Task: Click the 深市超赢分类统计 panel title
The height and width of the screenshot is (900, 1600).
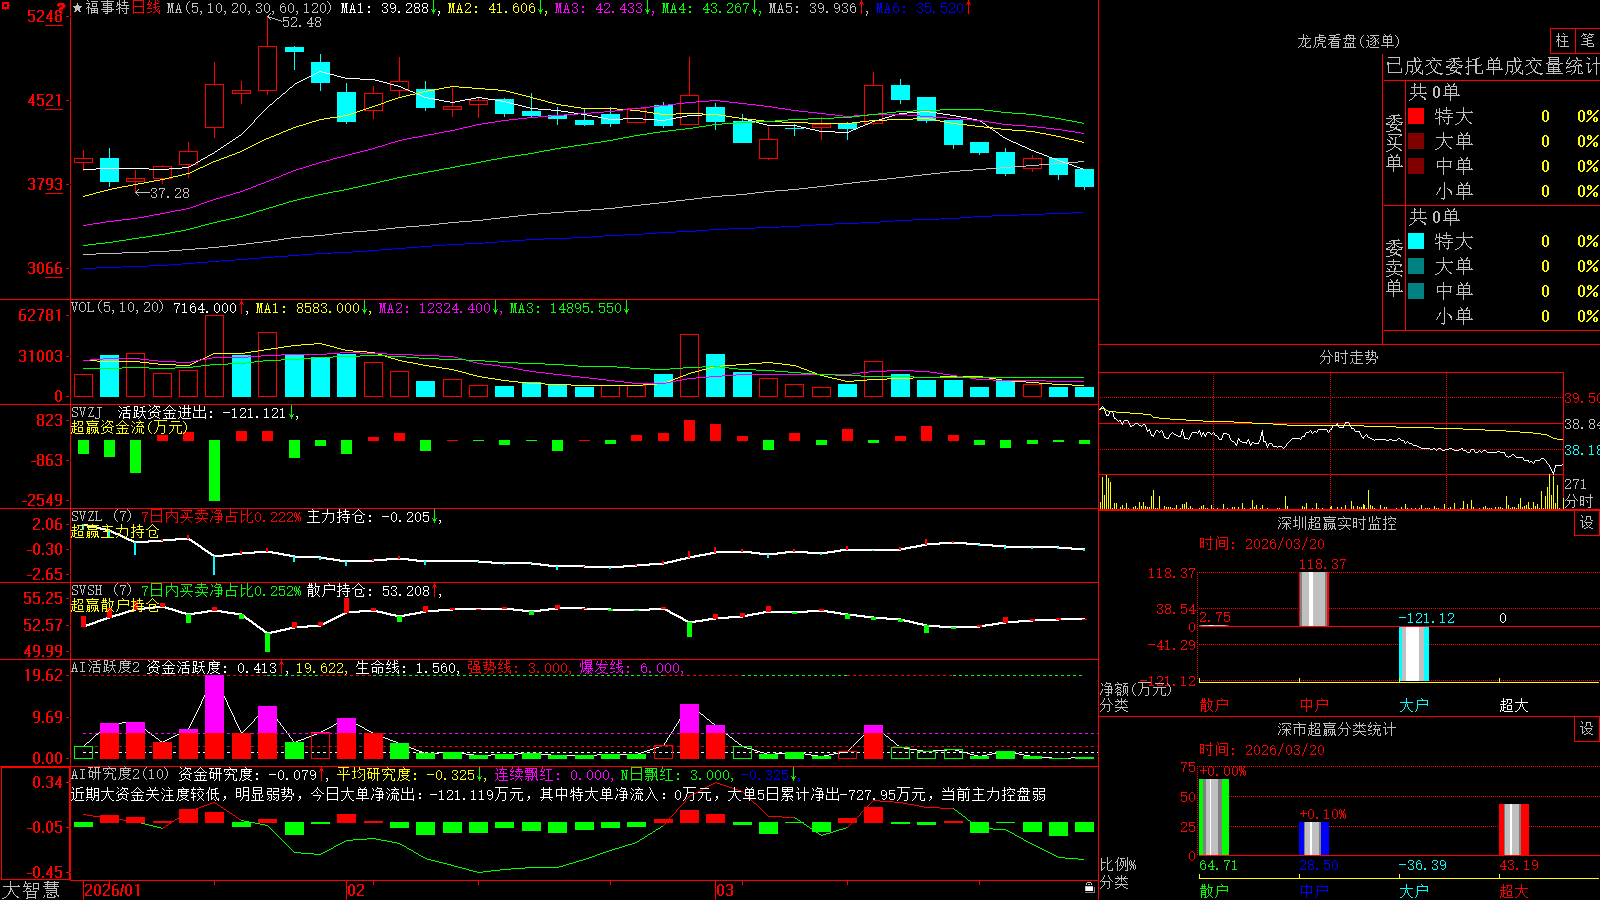Action: click(1336, 729)
